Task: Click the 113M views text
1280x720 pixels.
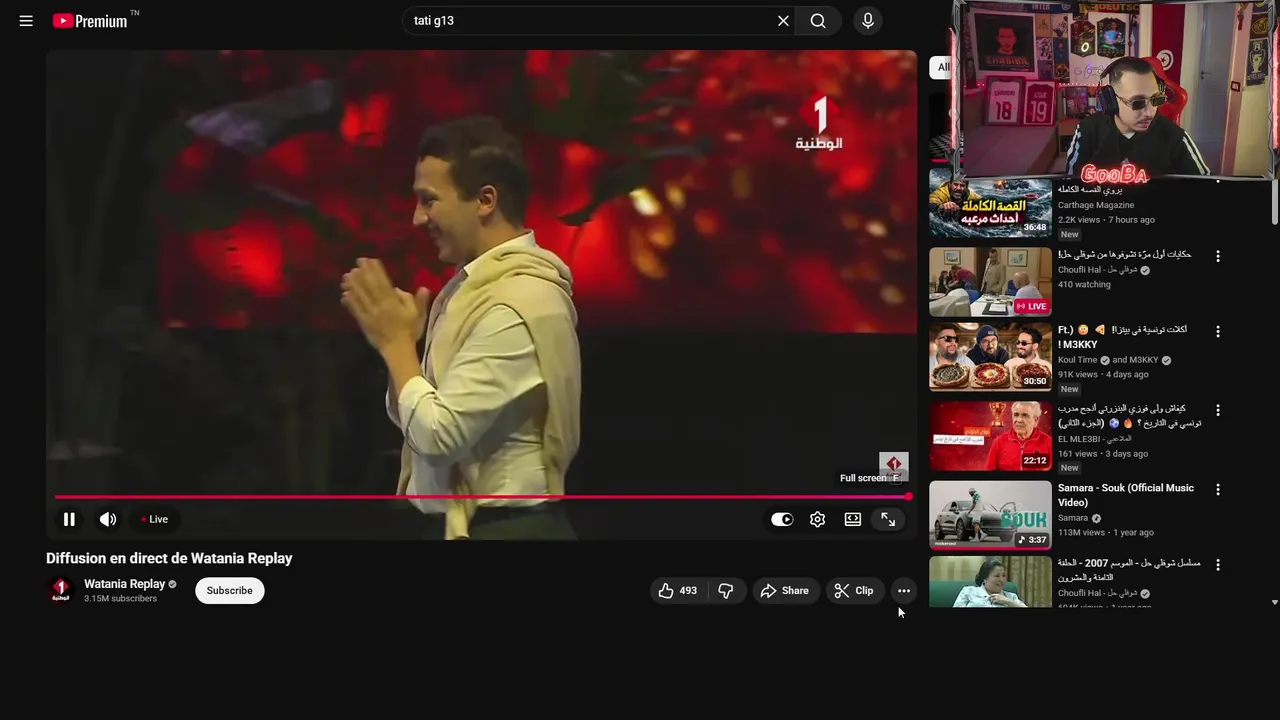Action: pyautogui.click(x=1081, y=533)
